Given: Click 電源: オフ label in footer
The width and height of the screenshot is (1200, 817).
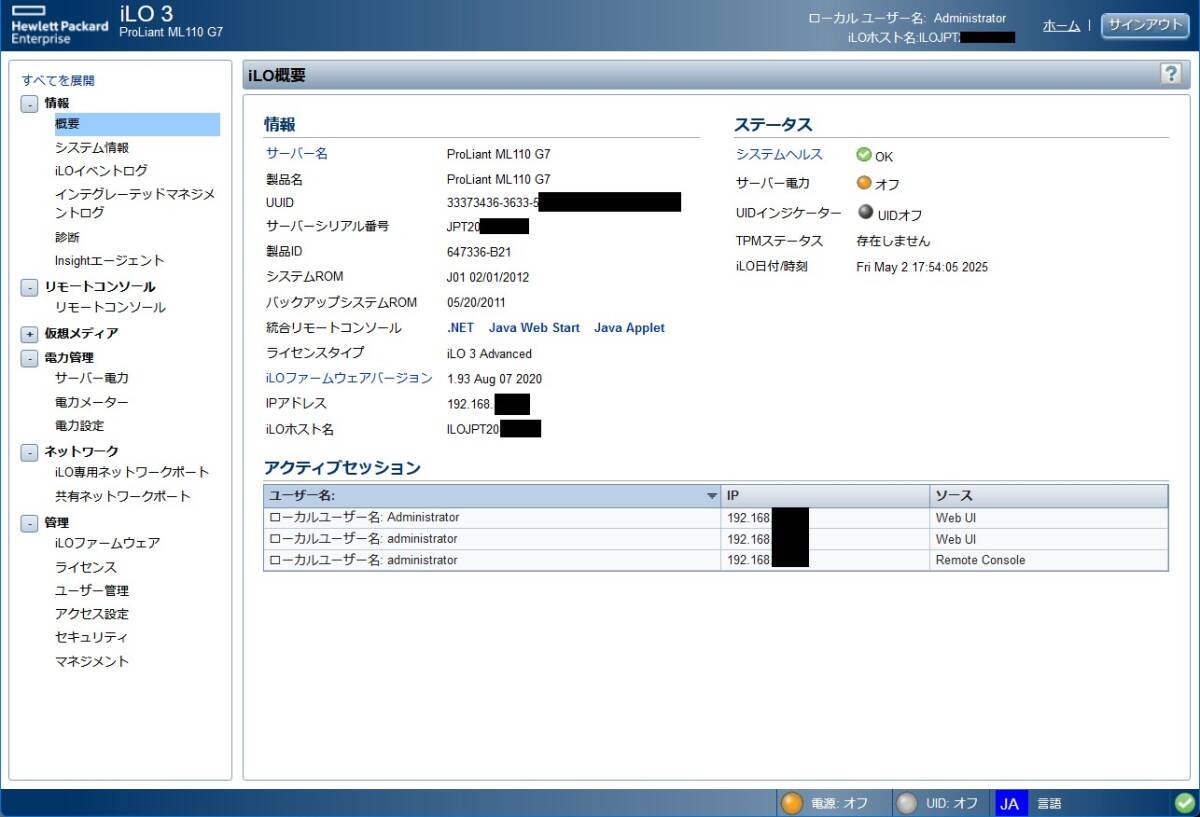Looking at the screenshot, I should (x=839, y=803).
